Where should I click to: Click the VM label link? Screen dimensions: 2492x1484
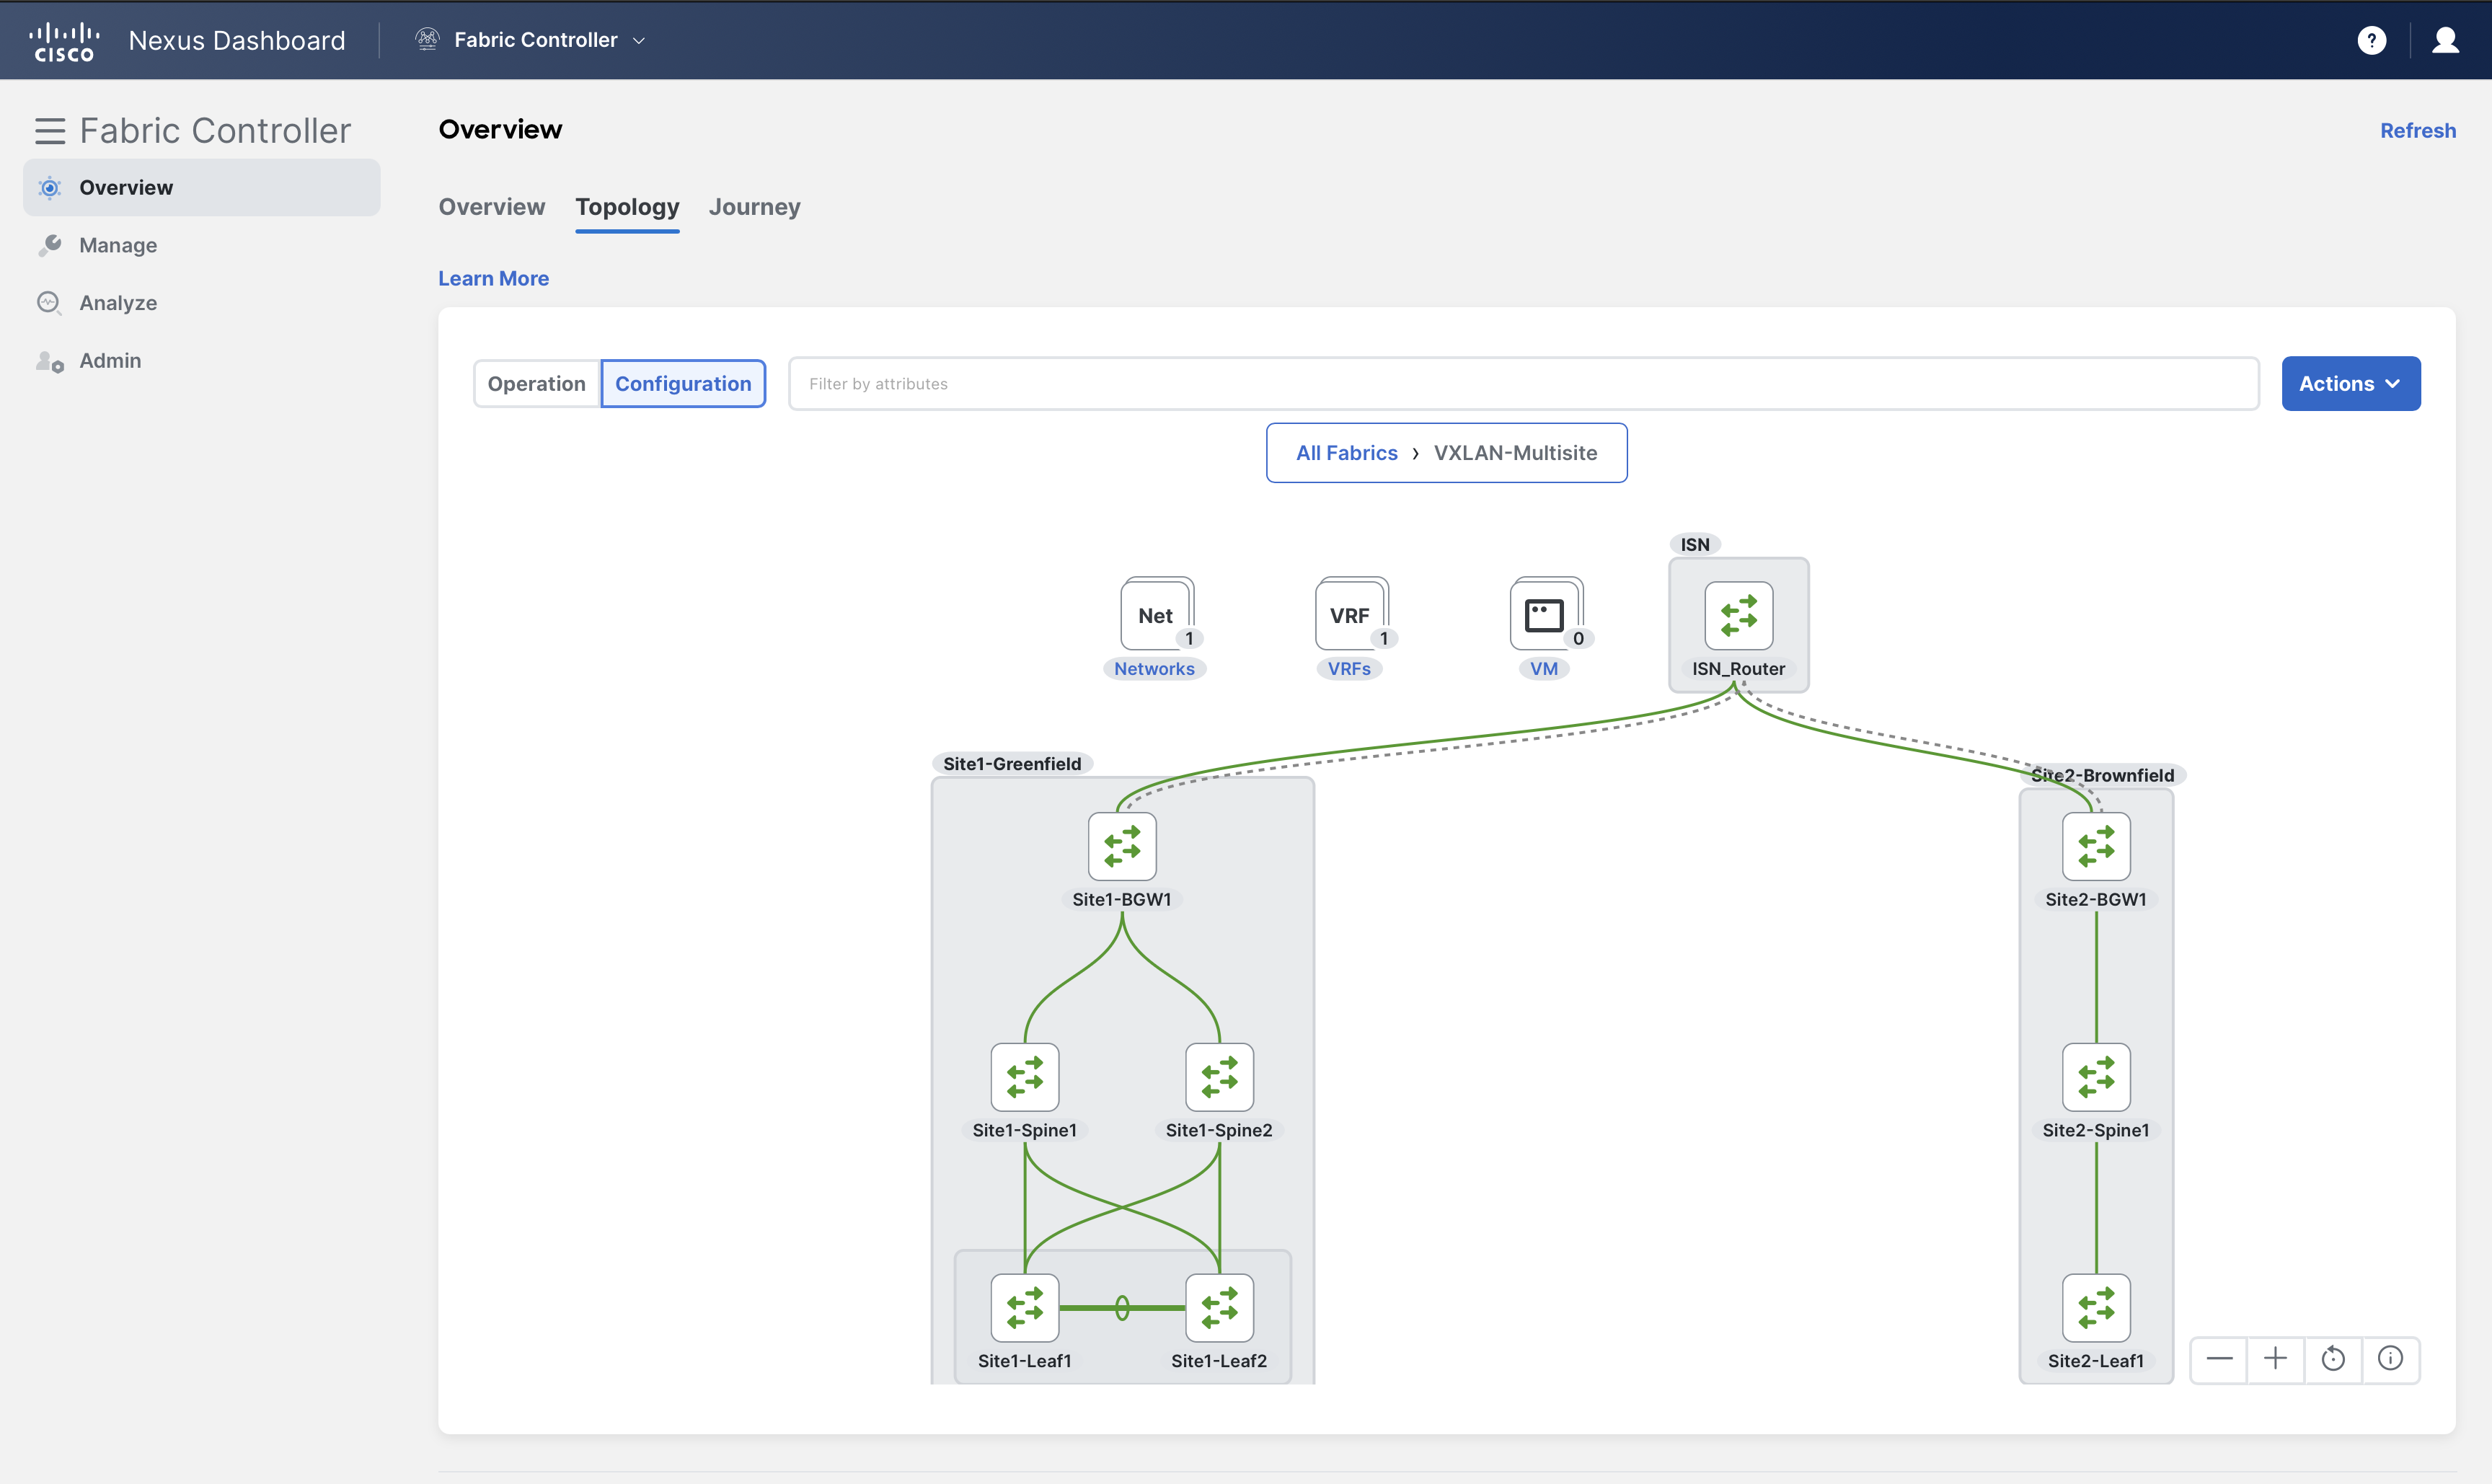coord(1543,668)
